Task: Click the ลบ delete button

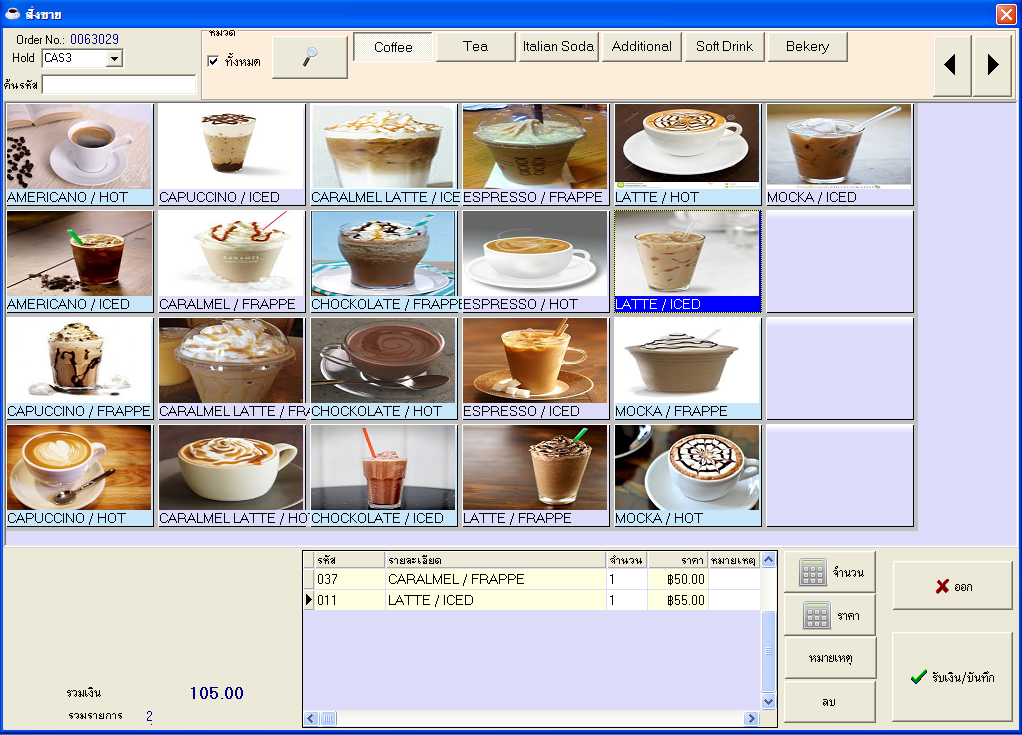Action: [830, 702]
